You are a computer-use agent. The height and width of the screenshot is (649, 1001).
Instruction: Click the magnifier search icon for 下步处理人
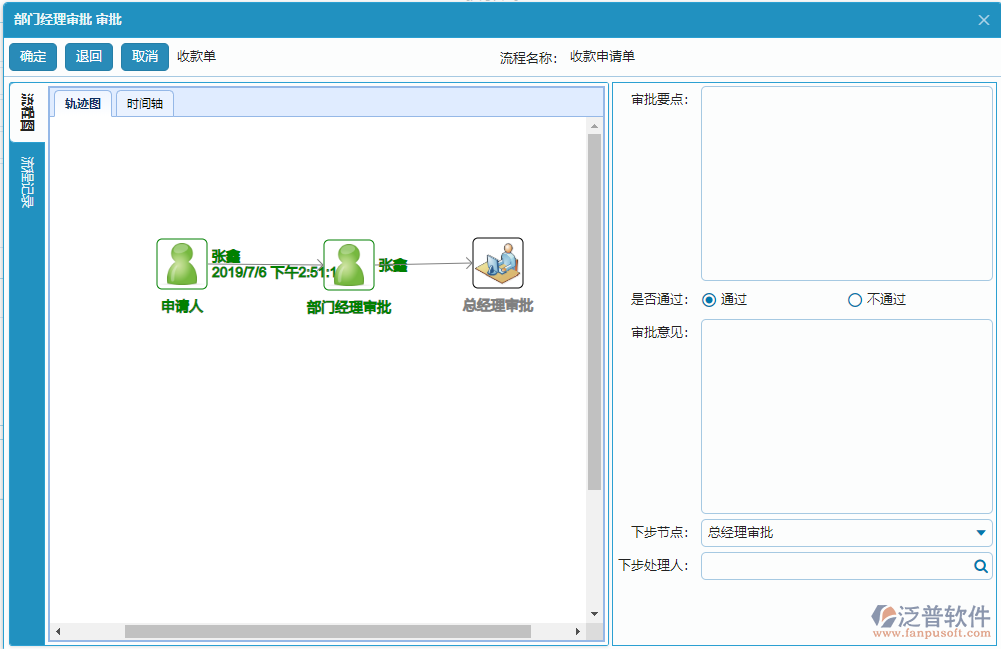click(981, 566)
